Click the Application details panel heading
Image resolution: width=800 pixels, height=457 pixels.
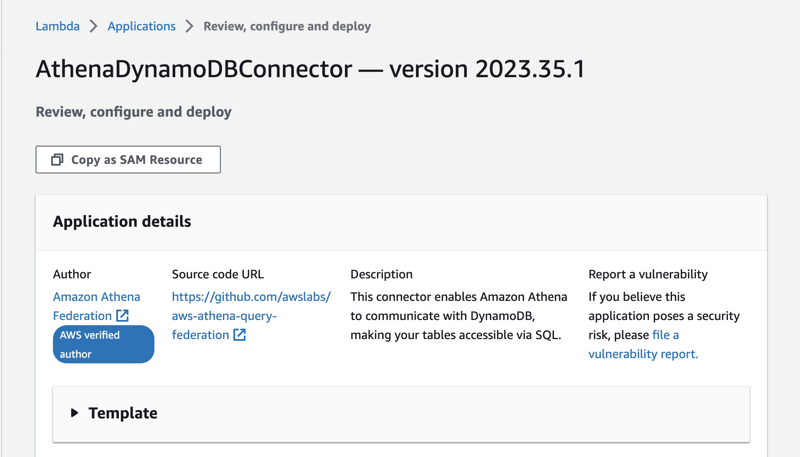[122, 222]
